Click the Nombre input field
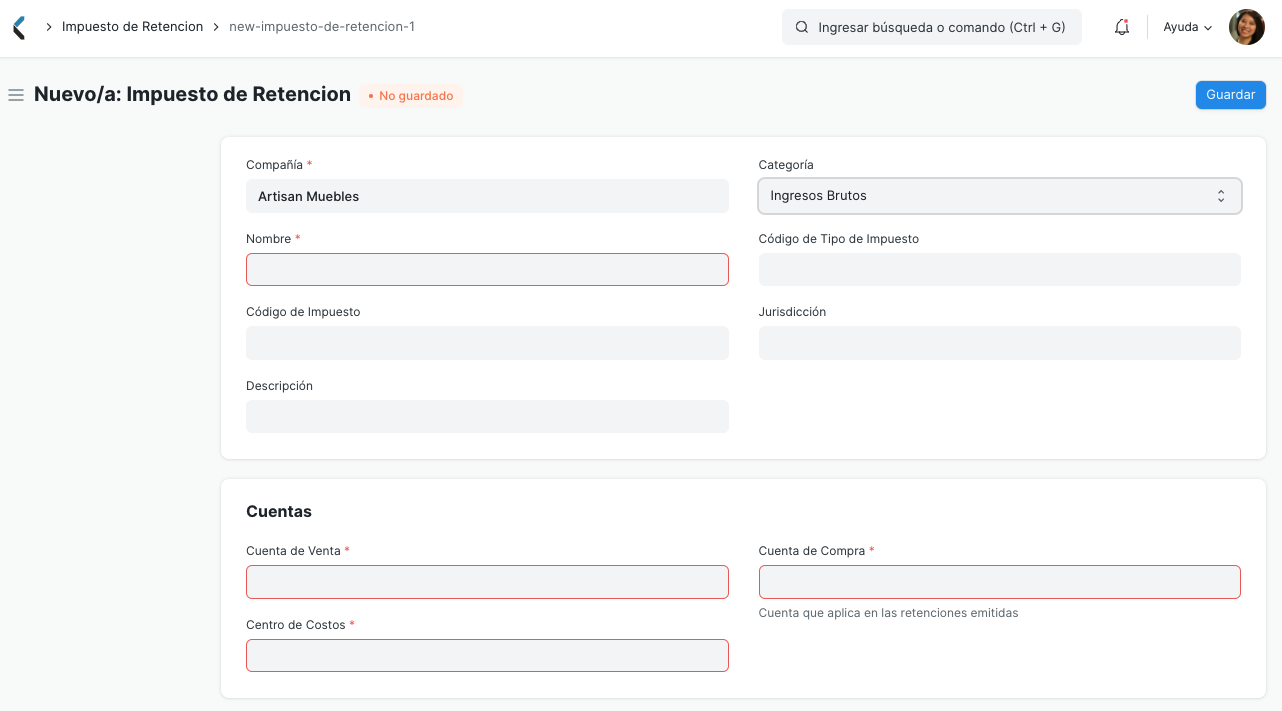Screen dimensions: 1282x711 [x=487, y=270]
